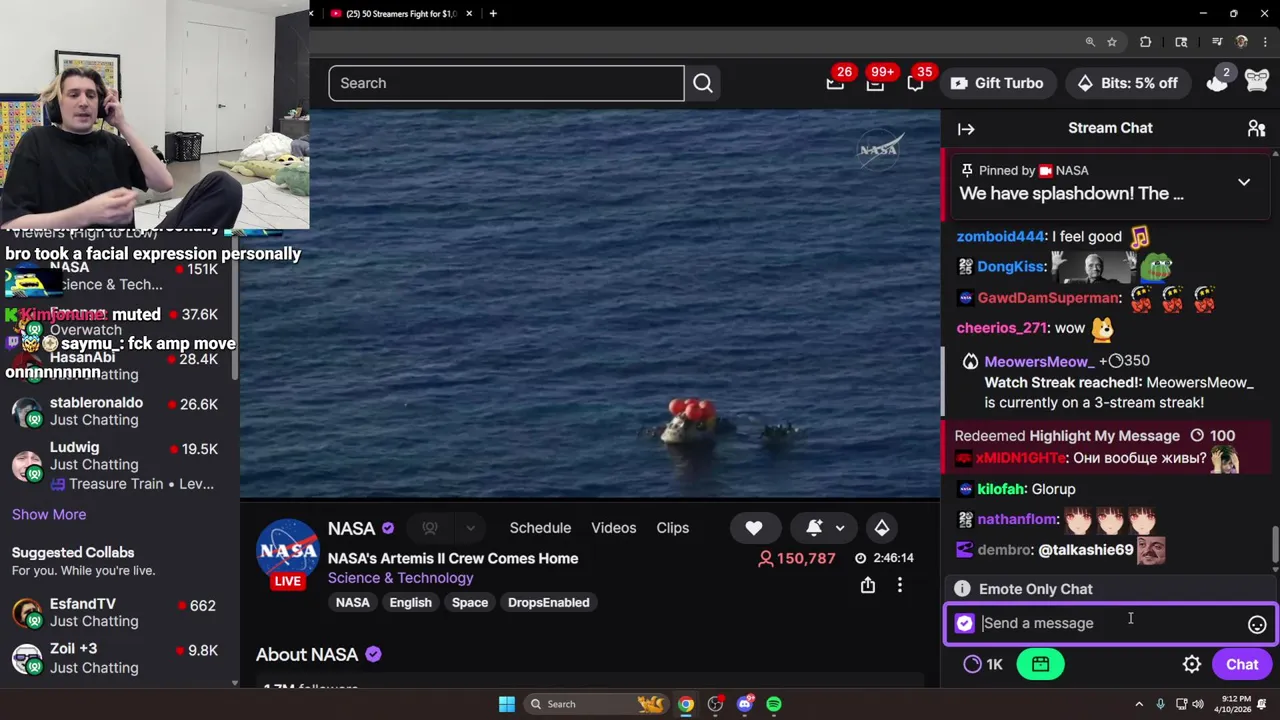This screenshot has height=720, width=1280.
Task: Click the taskbar Search box
Action: point(595,704)
